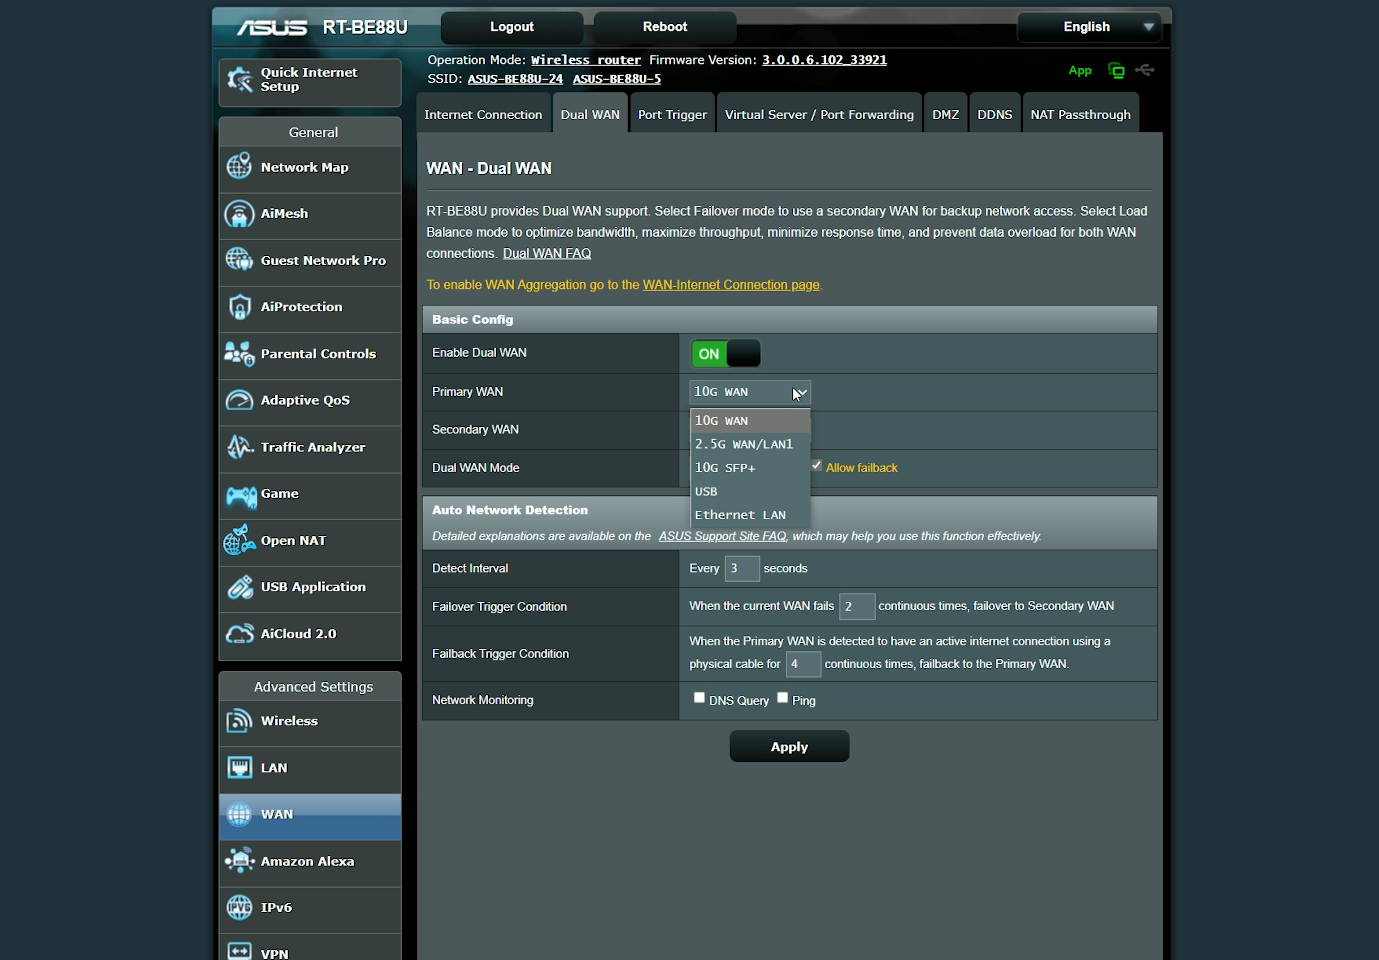Open the NAT Passthrough tab
Screen dimensions: 1379x960
click(1080, 114)
